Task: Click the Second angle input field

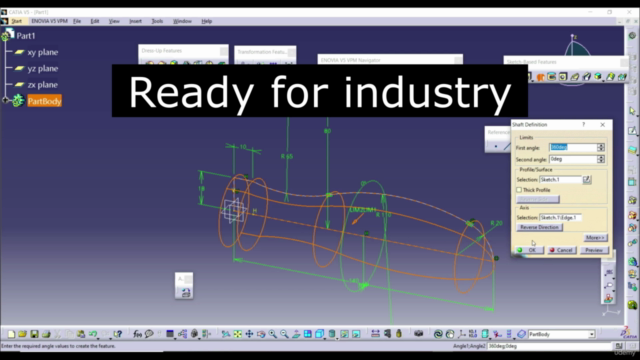Action: click(573, 159)
